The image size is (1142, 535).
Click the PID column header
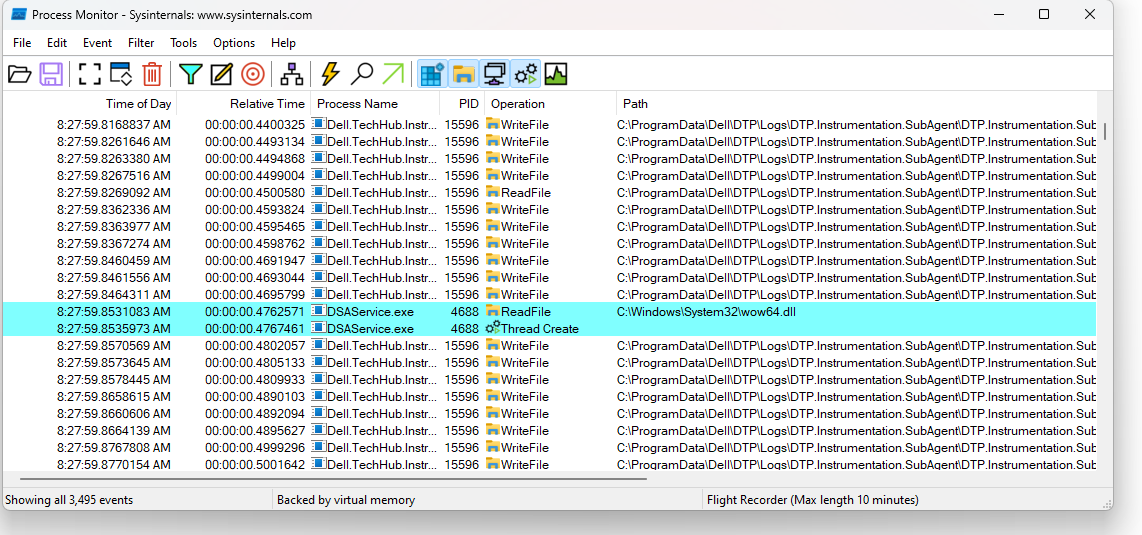462,103
